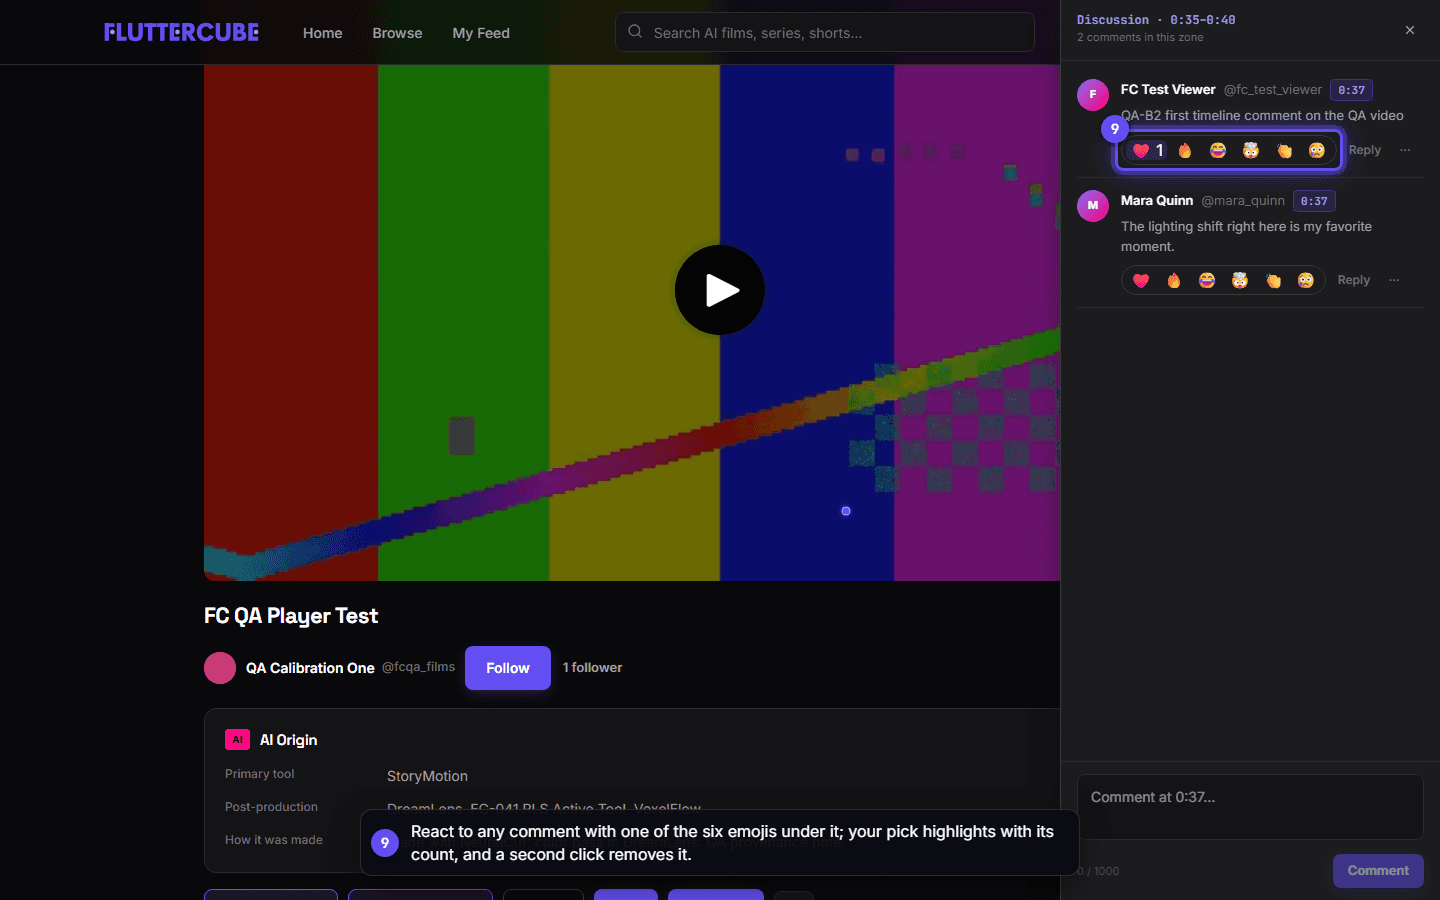Image resolution: width=1440 pixels, height=900 pixels.
Task: React with fire on FC Test Viewer's comment
Action: click(x=1185, y=150)
